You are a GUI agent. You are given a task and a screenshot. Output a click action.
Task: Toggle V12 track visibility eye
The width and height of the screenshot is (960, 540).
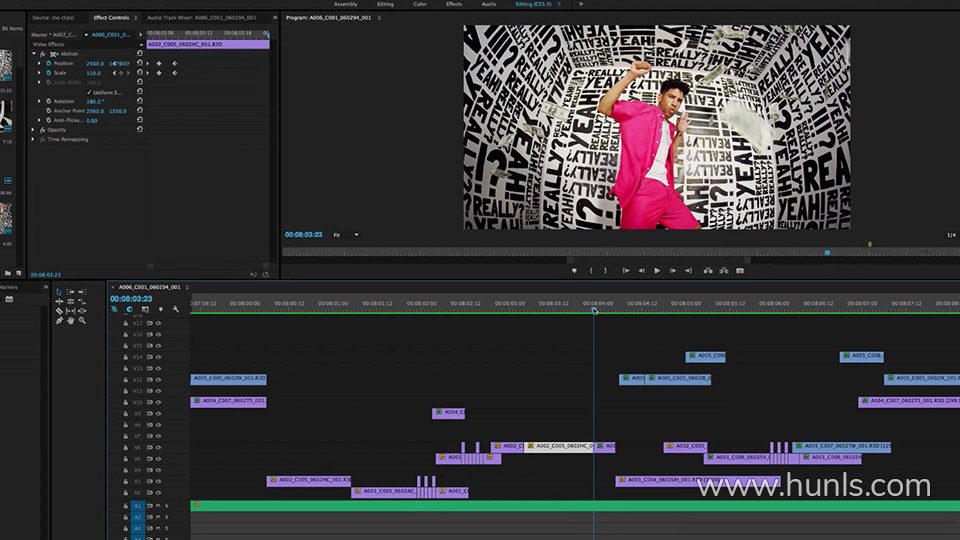point(158,380)
